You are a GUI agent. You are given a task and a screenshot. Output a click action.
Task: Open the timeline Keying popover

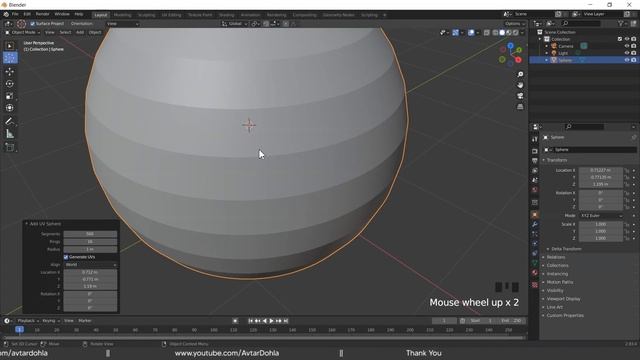pos(51,321)
